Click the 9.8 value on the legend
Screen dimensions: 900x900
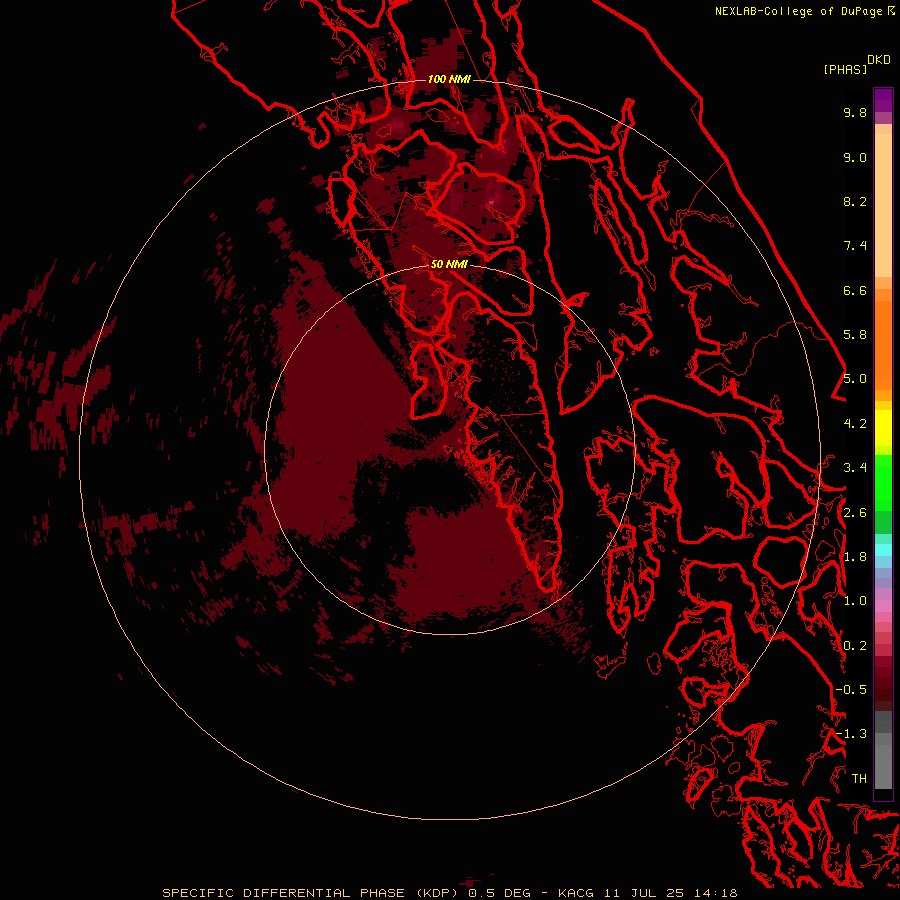[x=855, y=112]
